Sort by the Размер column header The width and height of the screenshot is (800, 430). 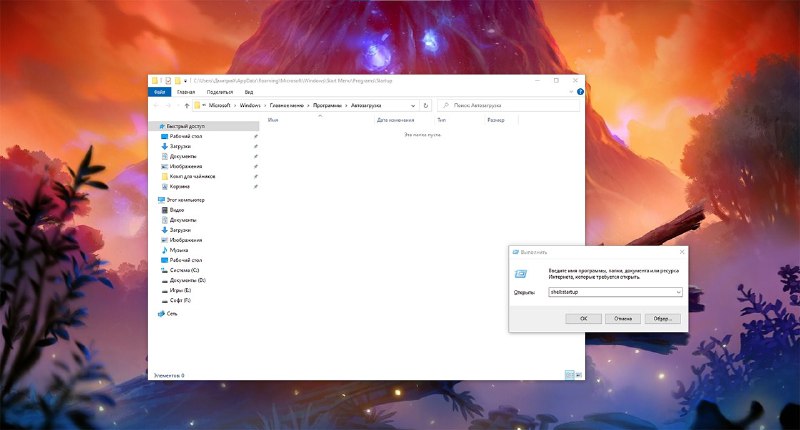click(x=495, y=120)
